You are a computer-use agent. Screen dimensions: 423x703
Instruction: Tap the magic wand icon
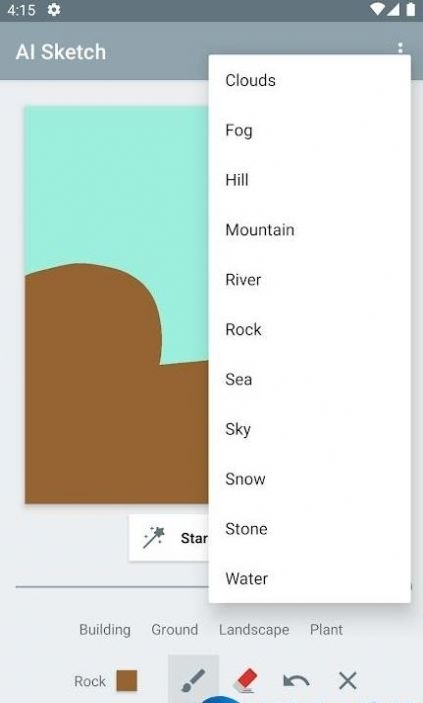click(153, 538)
